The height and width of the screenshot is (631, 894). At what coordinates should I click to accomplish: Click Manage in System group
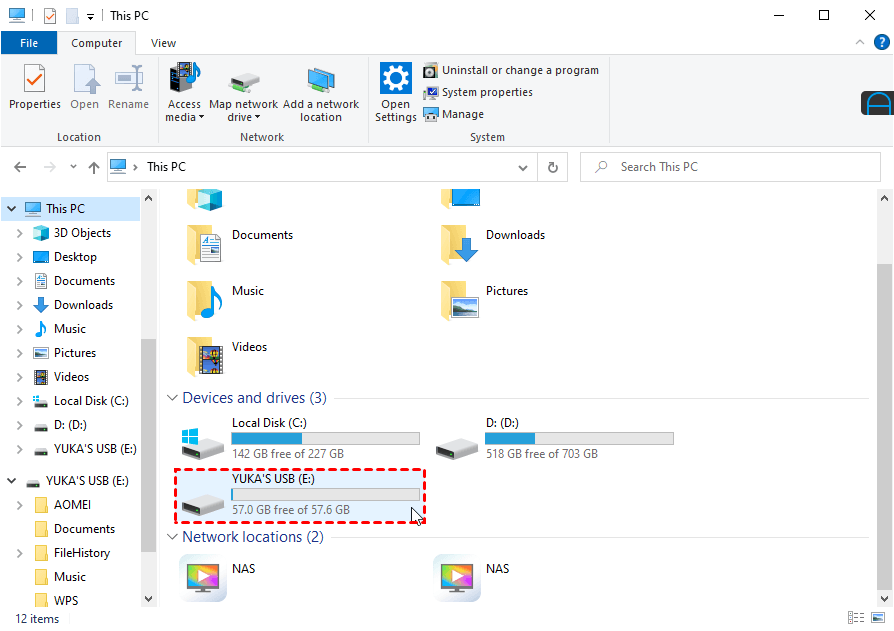pos(453,114)
